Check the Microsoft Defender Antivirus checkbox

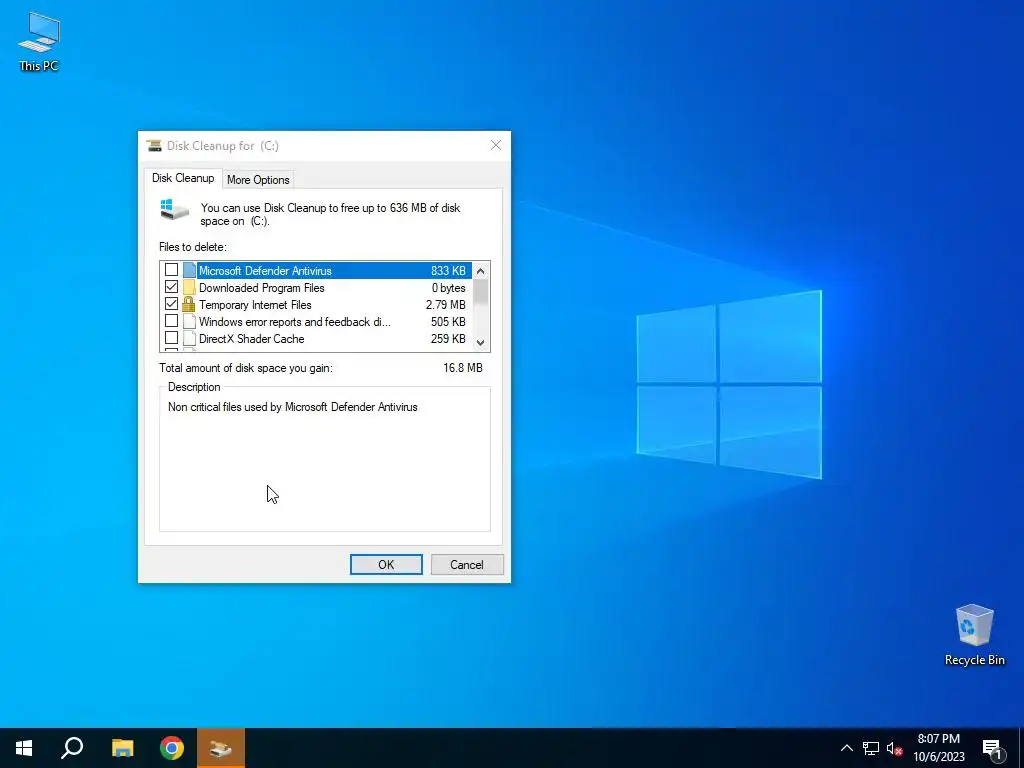click(171, 270)
